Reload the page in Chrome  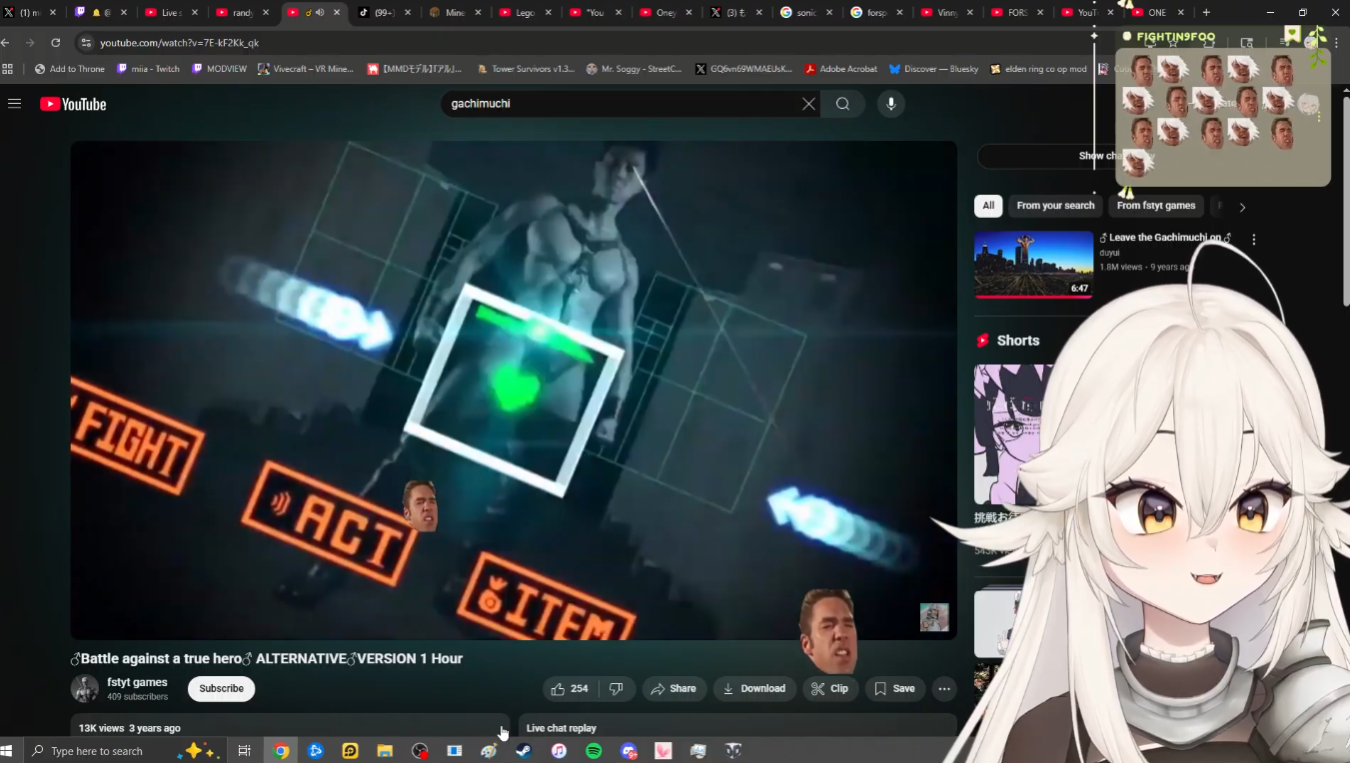(56, 43)
